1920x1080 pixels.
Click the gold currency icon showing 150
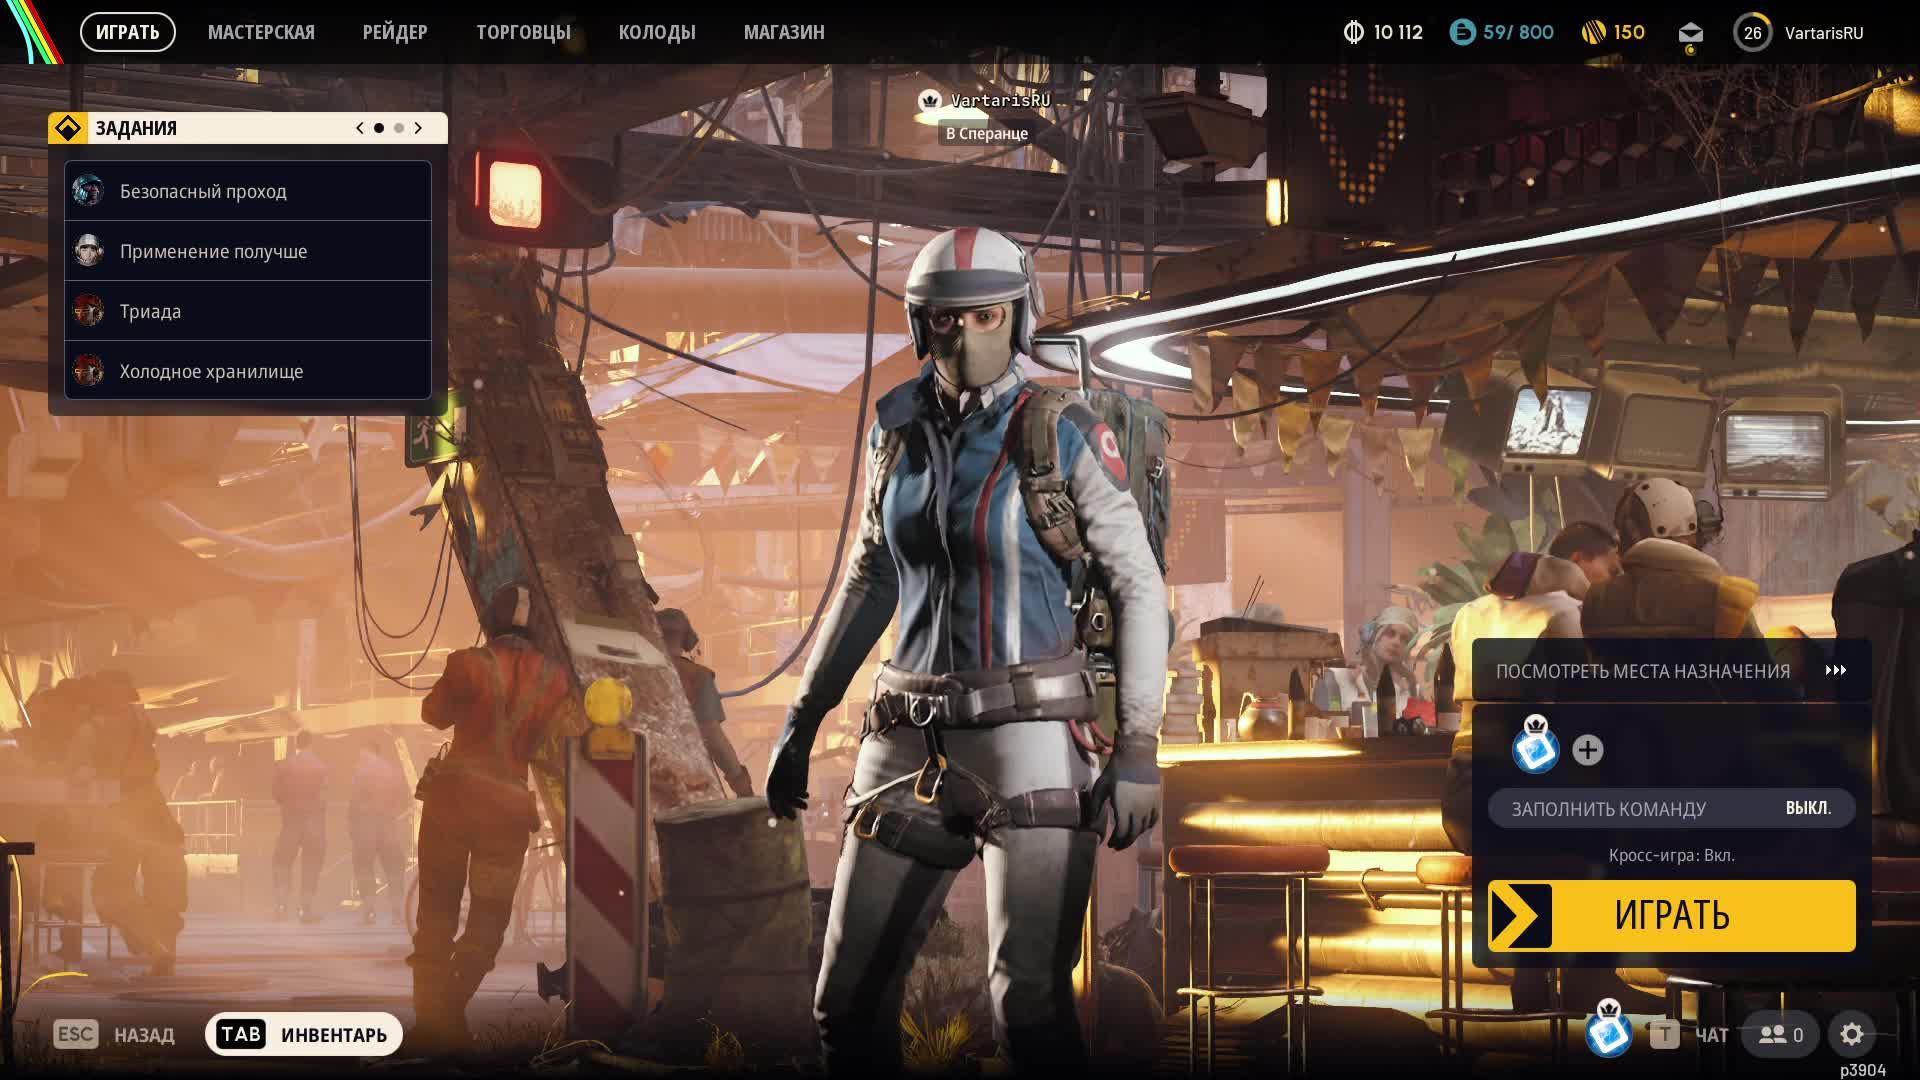click(1596, 31)
